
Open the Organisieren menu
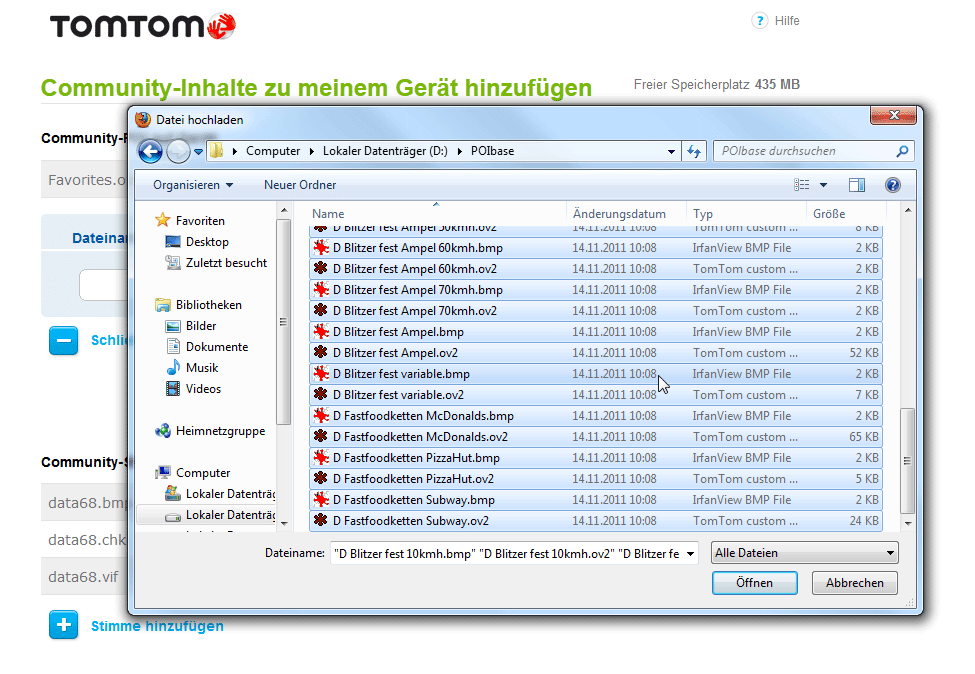point(193,185)
